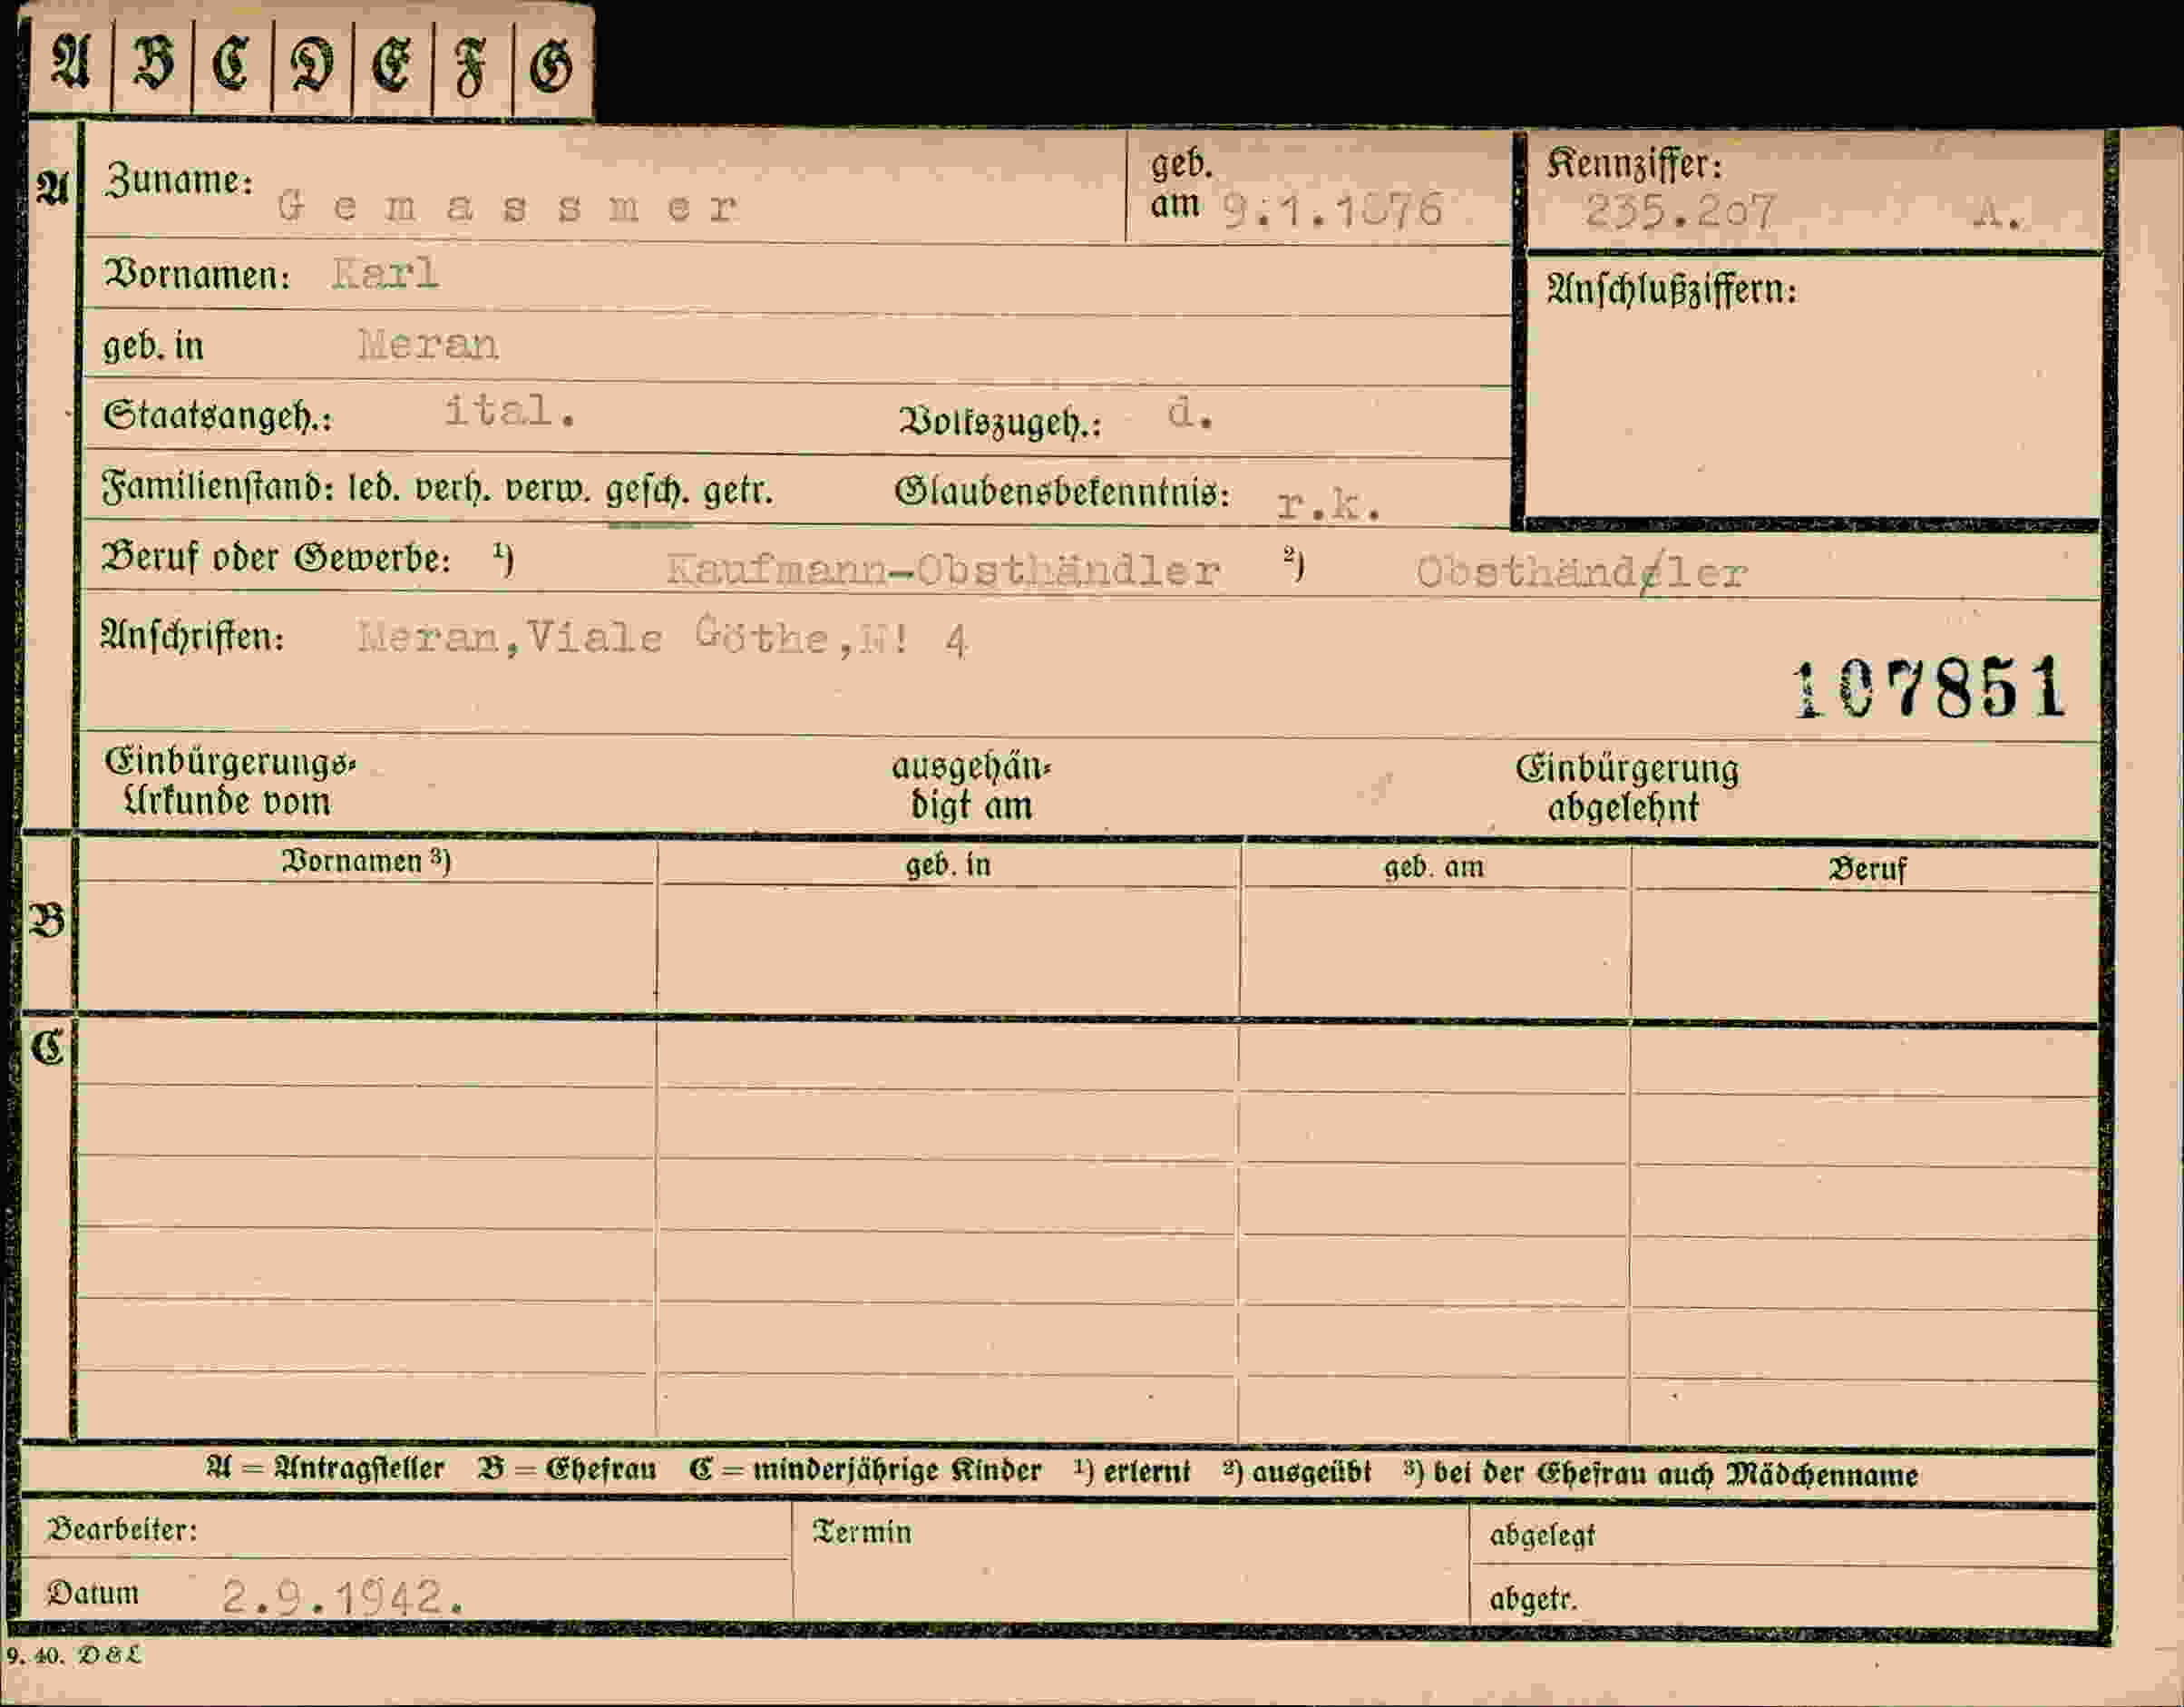Click the legend text 'B = Ehefrau'
Screen dimensions: 2184x1707
[567, 1469]
